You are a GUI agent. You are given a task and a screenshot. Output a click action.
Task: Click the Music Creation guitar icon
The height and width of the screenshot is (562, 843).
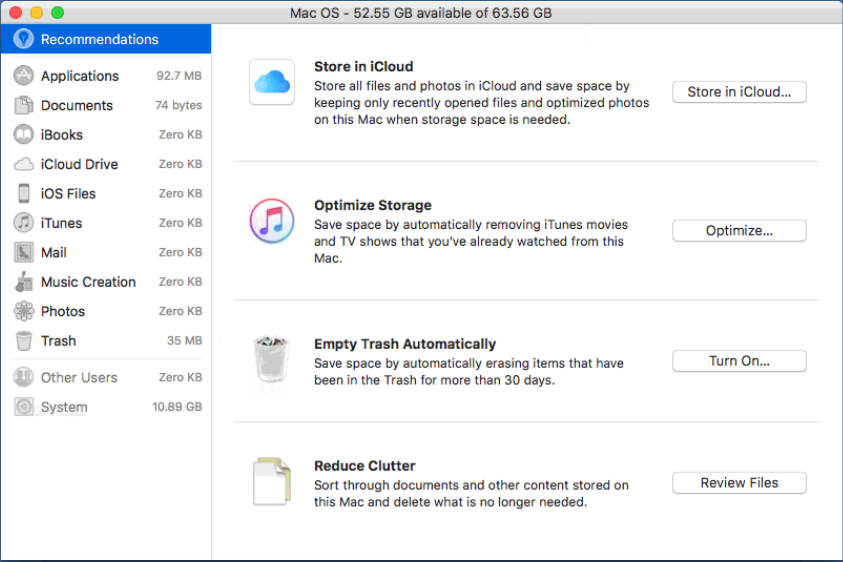(24, 282)
